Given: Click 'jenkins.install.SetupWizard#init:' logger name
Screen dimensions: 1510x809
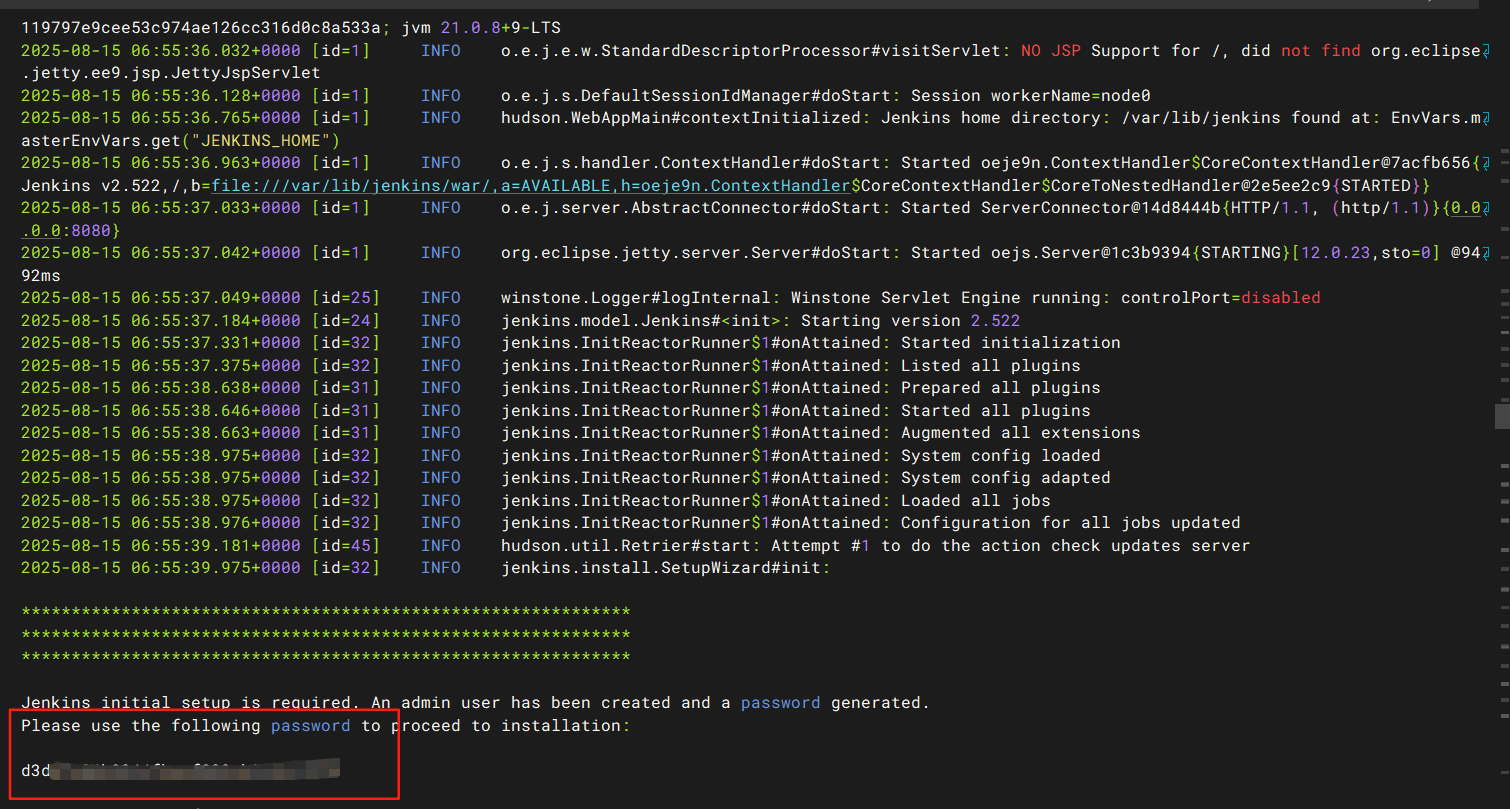Looking at the screenshot, I should tap(666, 568).
